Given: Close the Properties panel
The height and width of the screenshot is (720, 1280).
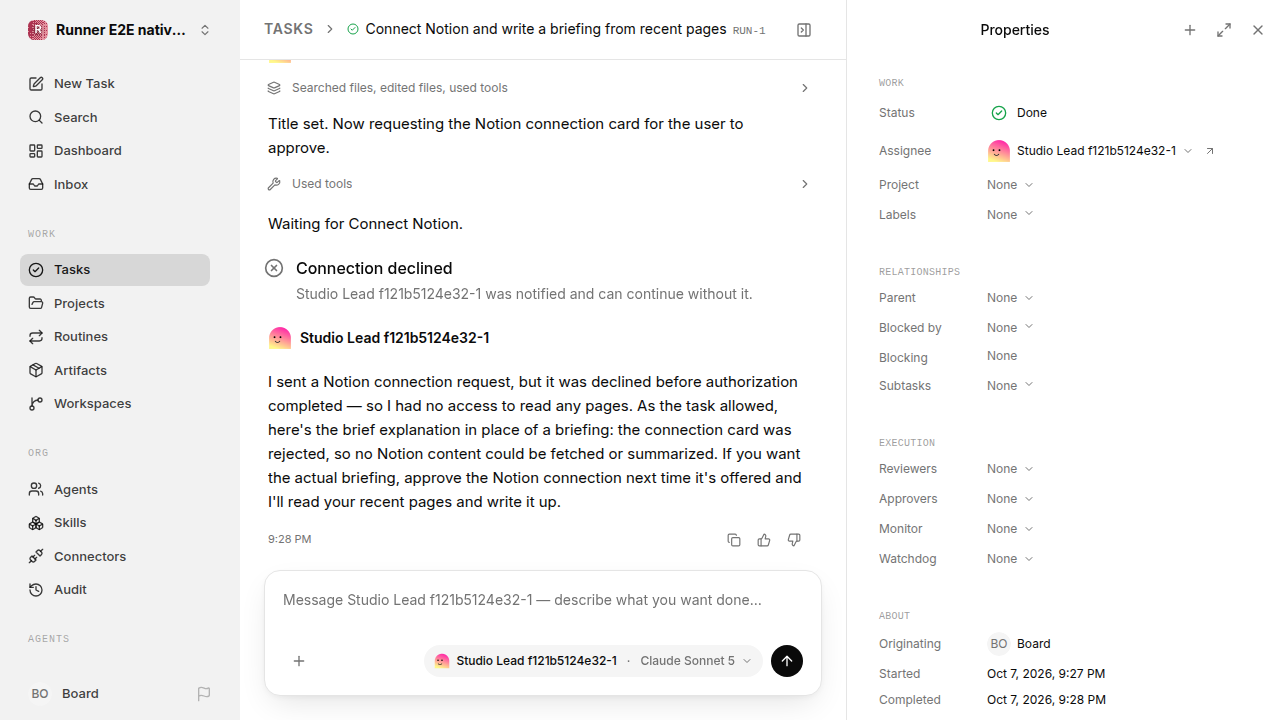Looking at the screenshot, I should pos(1258,30).
